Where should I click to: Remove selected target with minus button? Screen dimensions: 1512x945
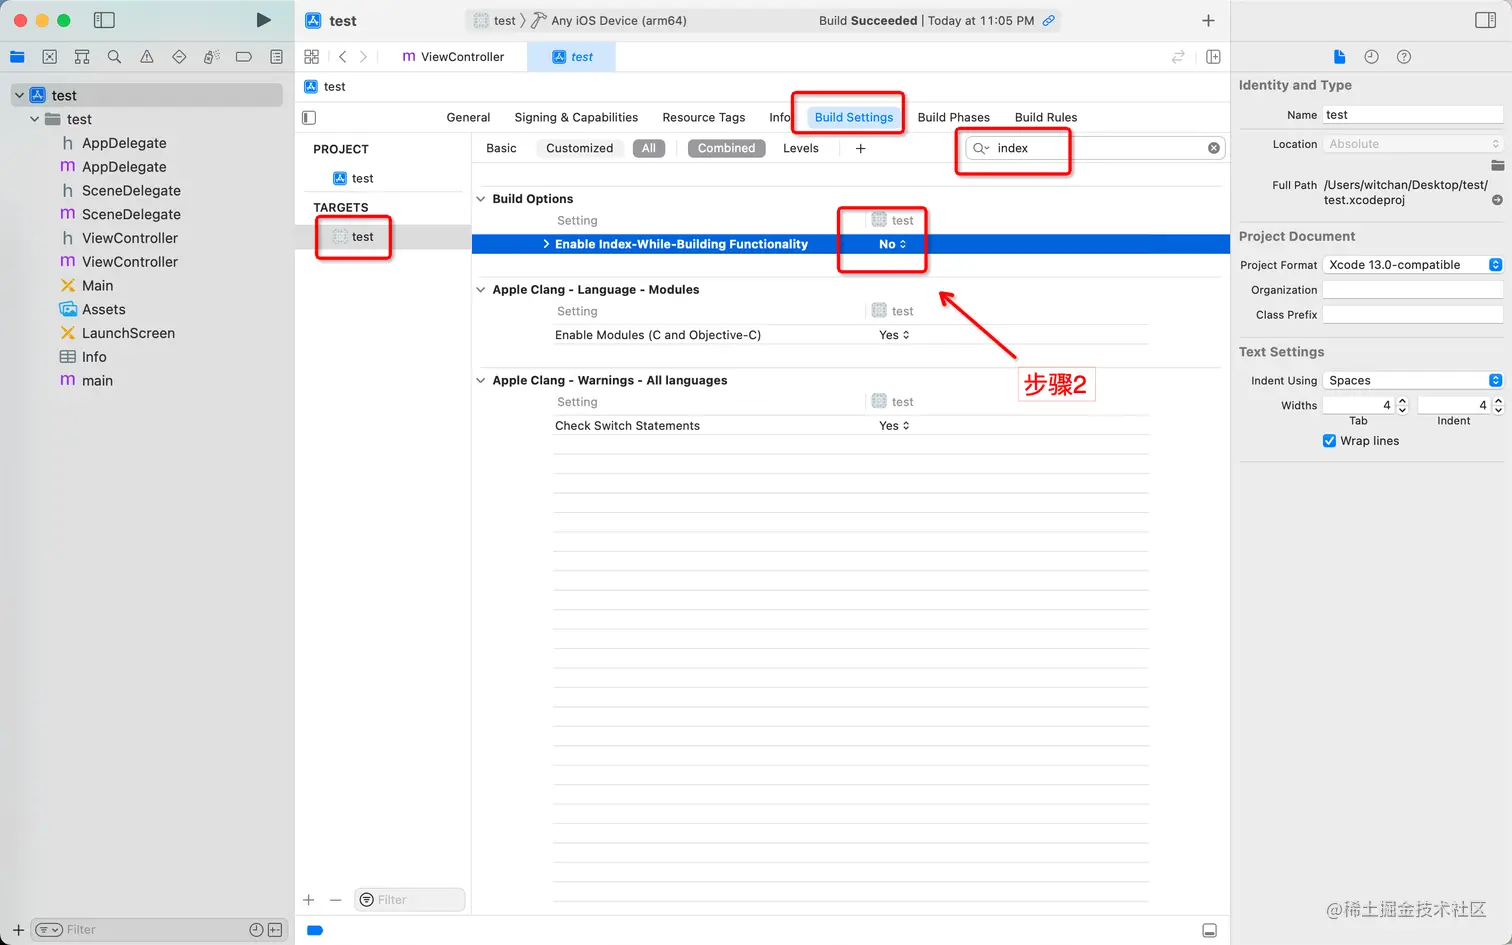point(336,900)
